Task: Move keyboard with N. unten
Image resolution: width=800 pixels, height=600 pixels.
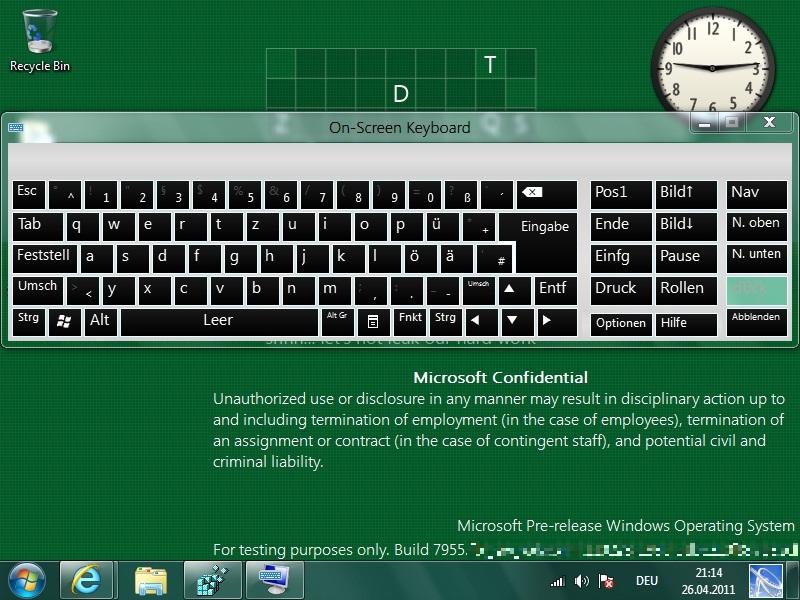Action: 757,258
